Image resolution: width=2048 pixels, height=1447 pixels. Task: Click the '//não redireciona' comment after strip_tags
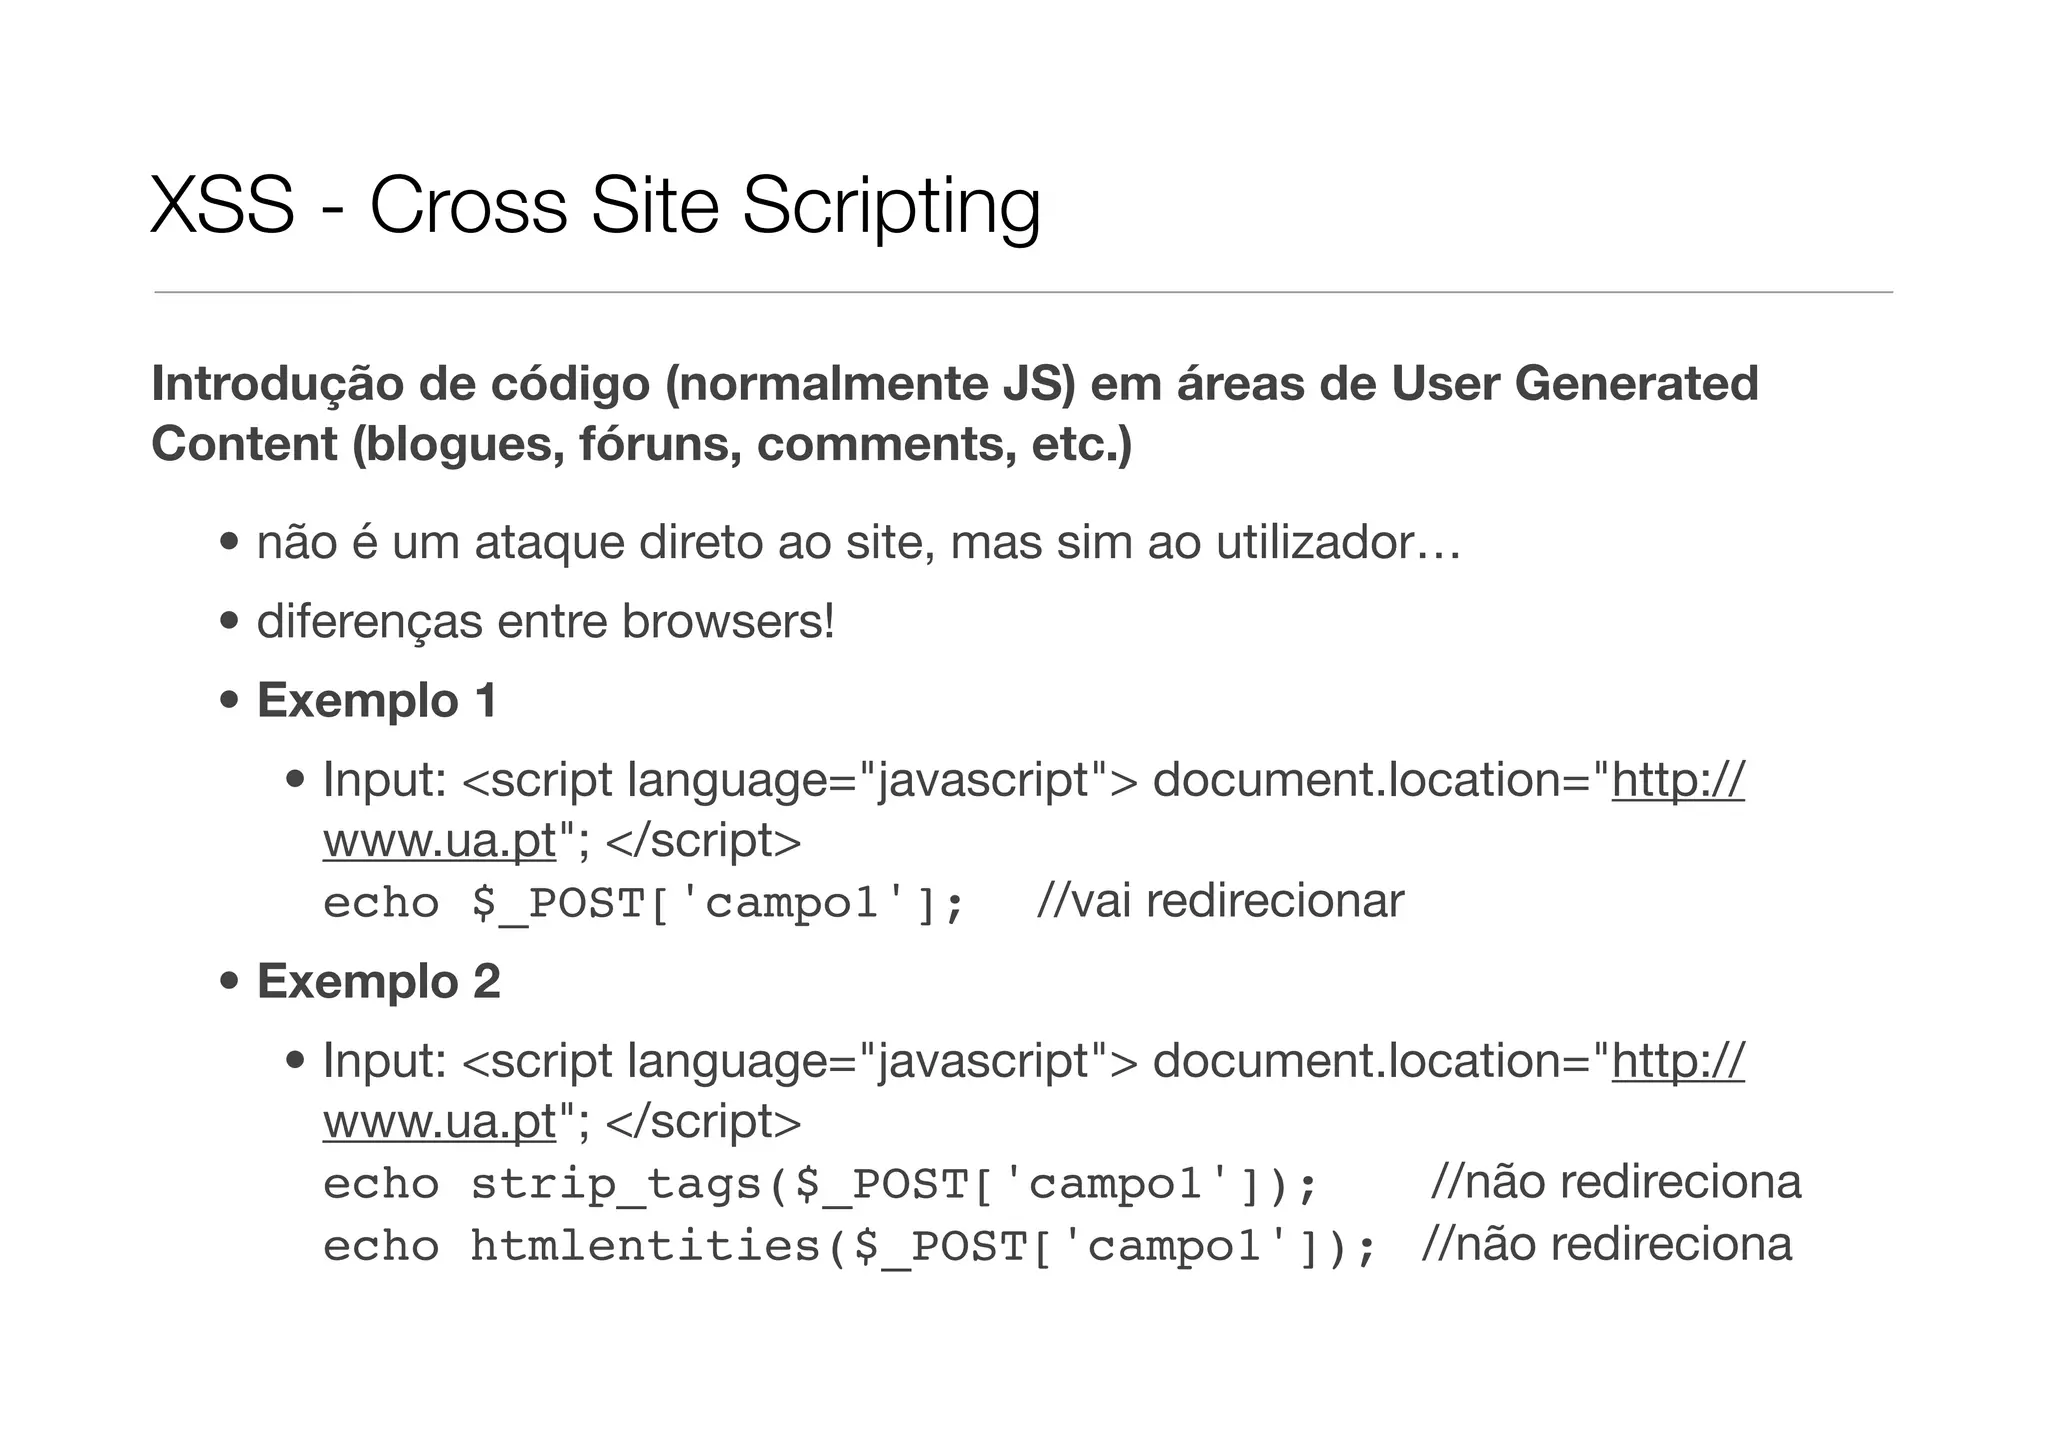click(x=1616, y=1182)
